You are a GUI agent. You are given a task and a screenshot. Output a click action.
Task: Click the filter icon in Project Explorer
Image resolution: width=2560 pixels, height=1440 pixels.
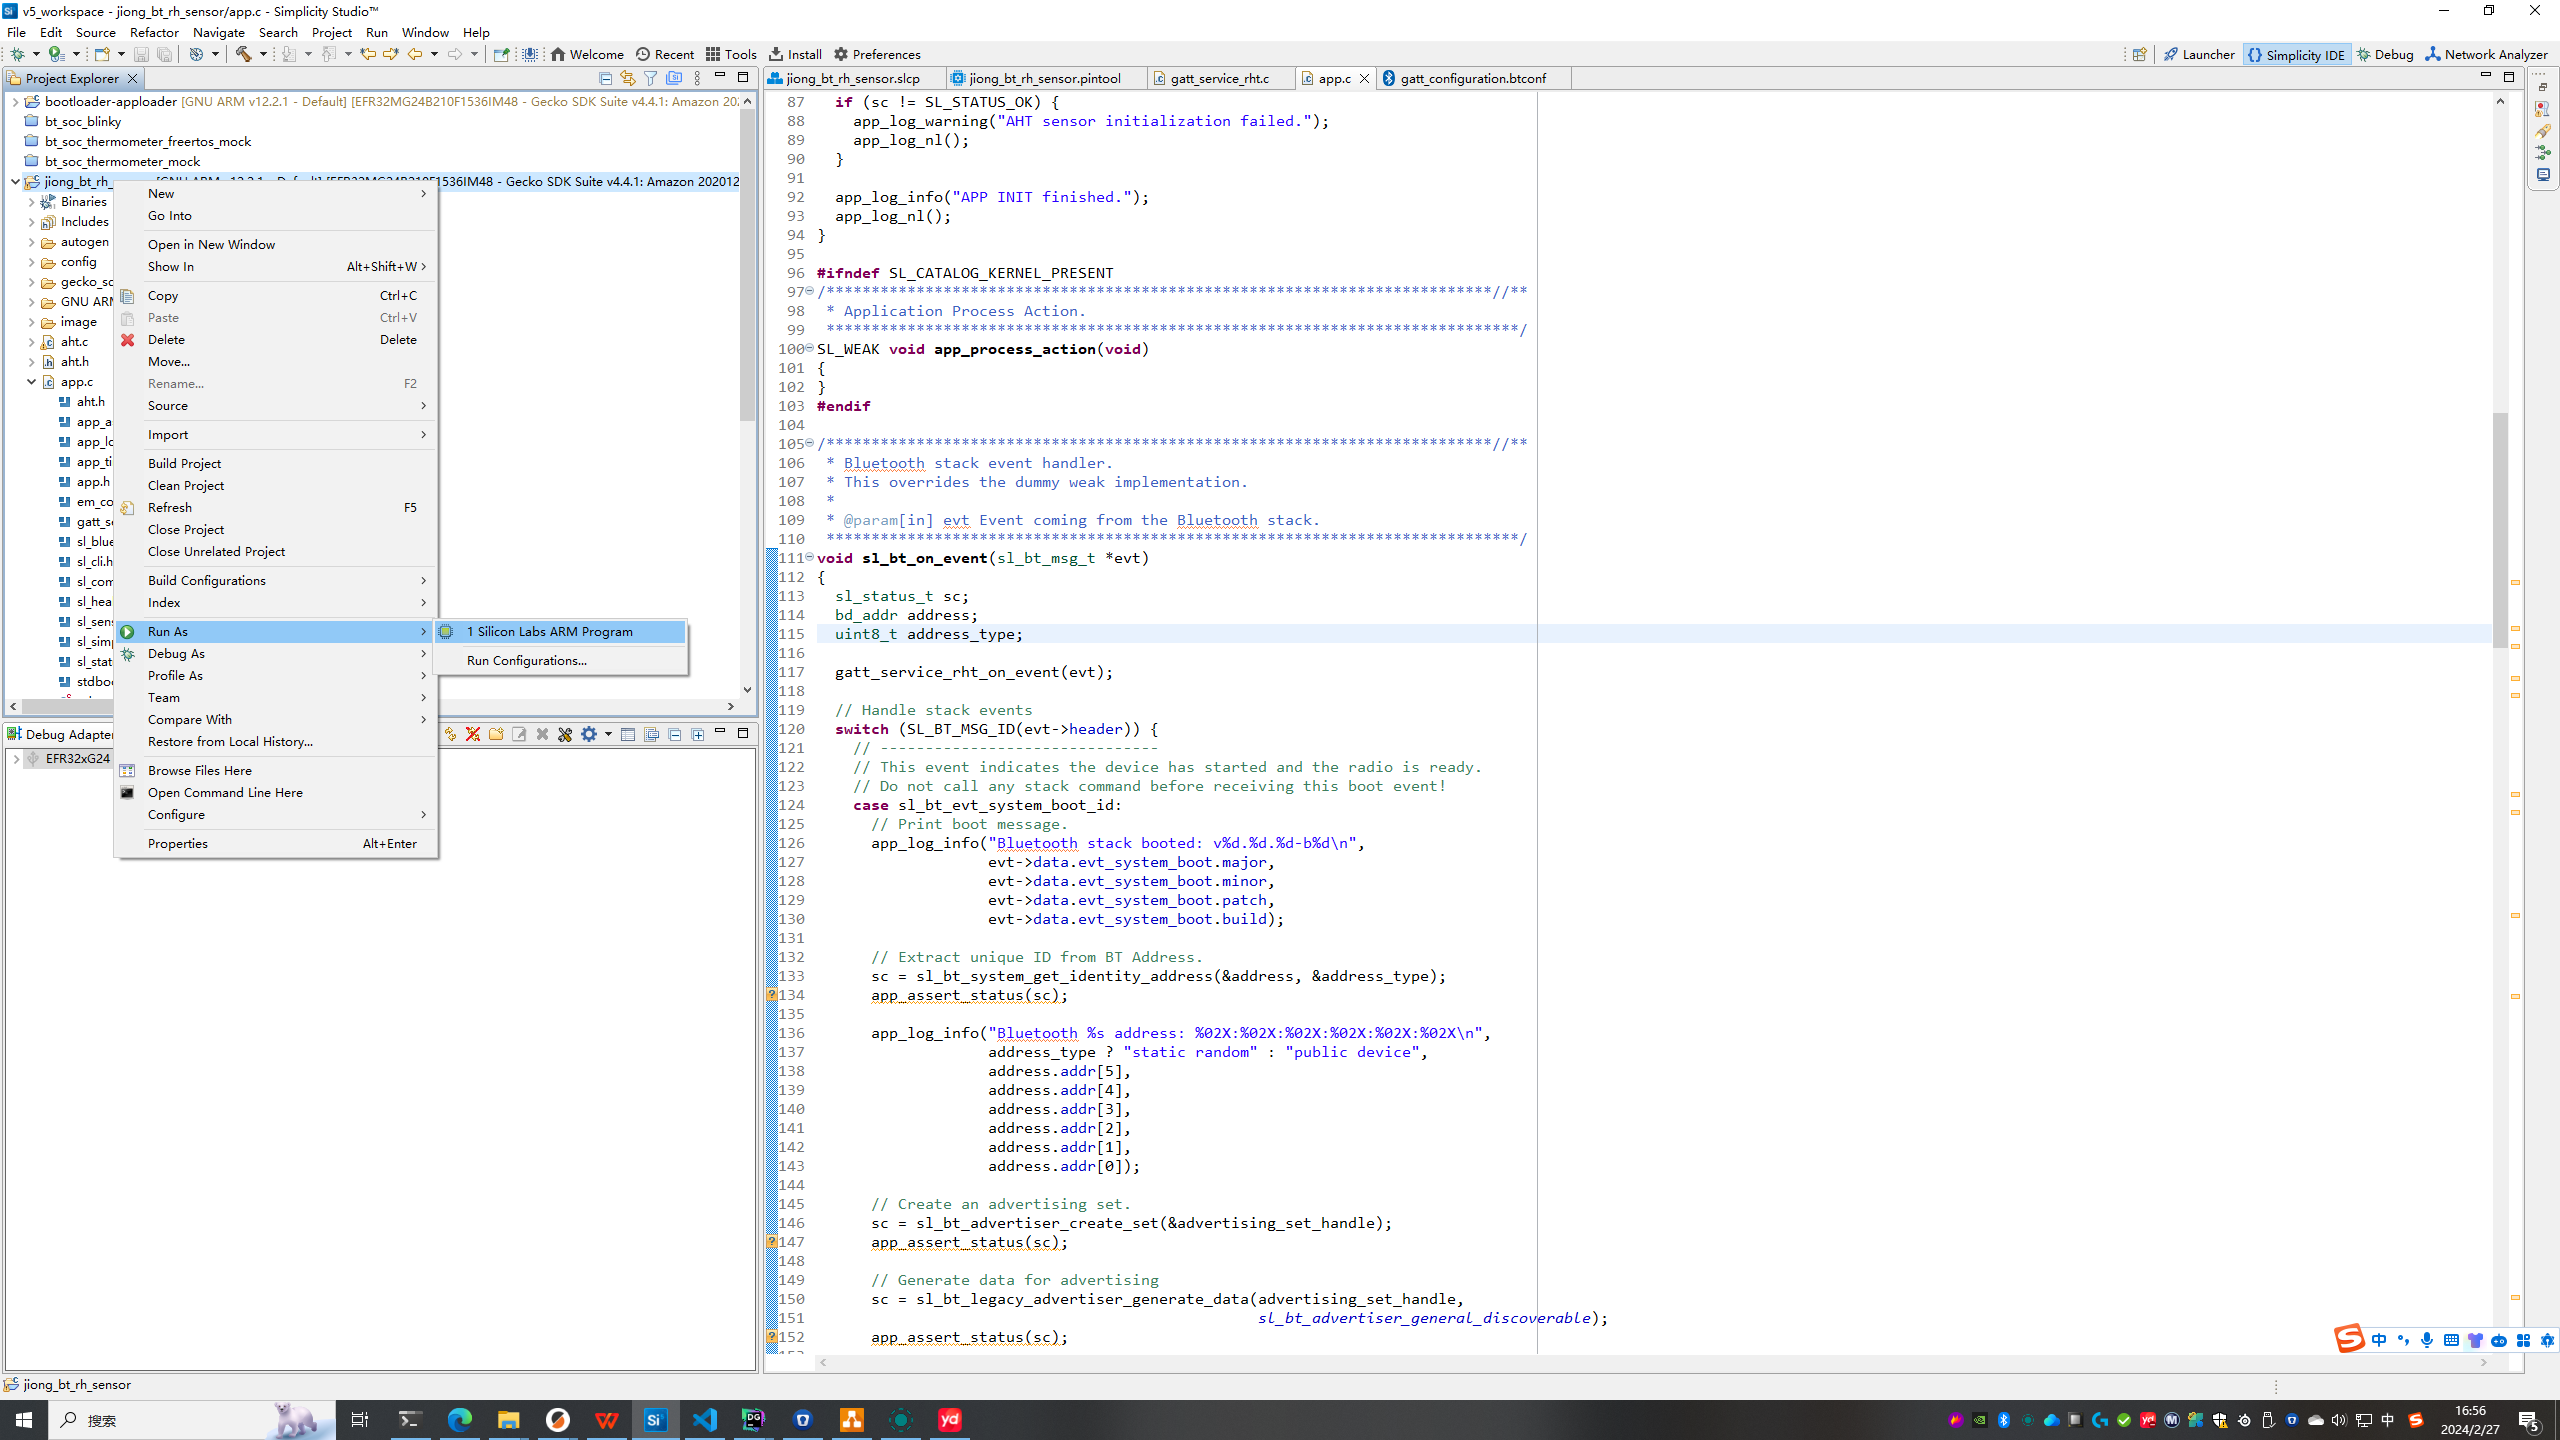tap(651, 78)
